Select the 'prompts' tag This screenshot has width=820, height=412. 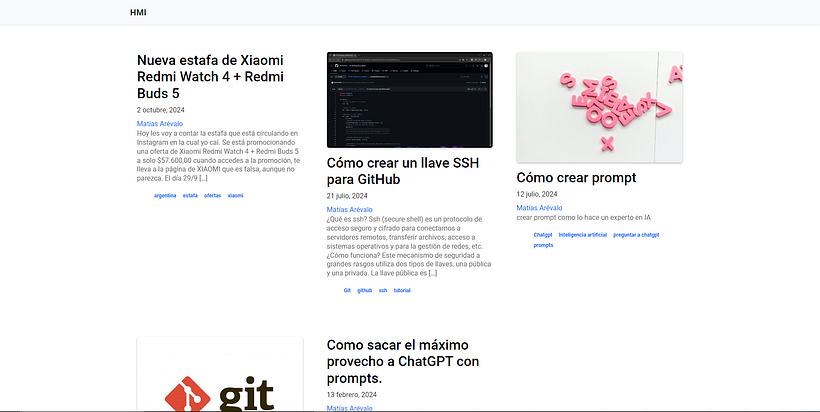543,245
